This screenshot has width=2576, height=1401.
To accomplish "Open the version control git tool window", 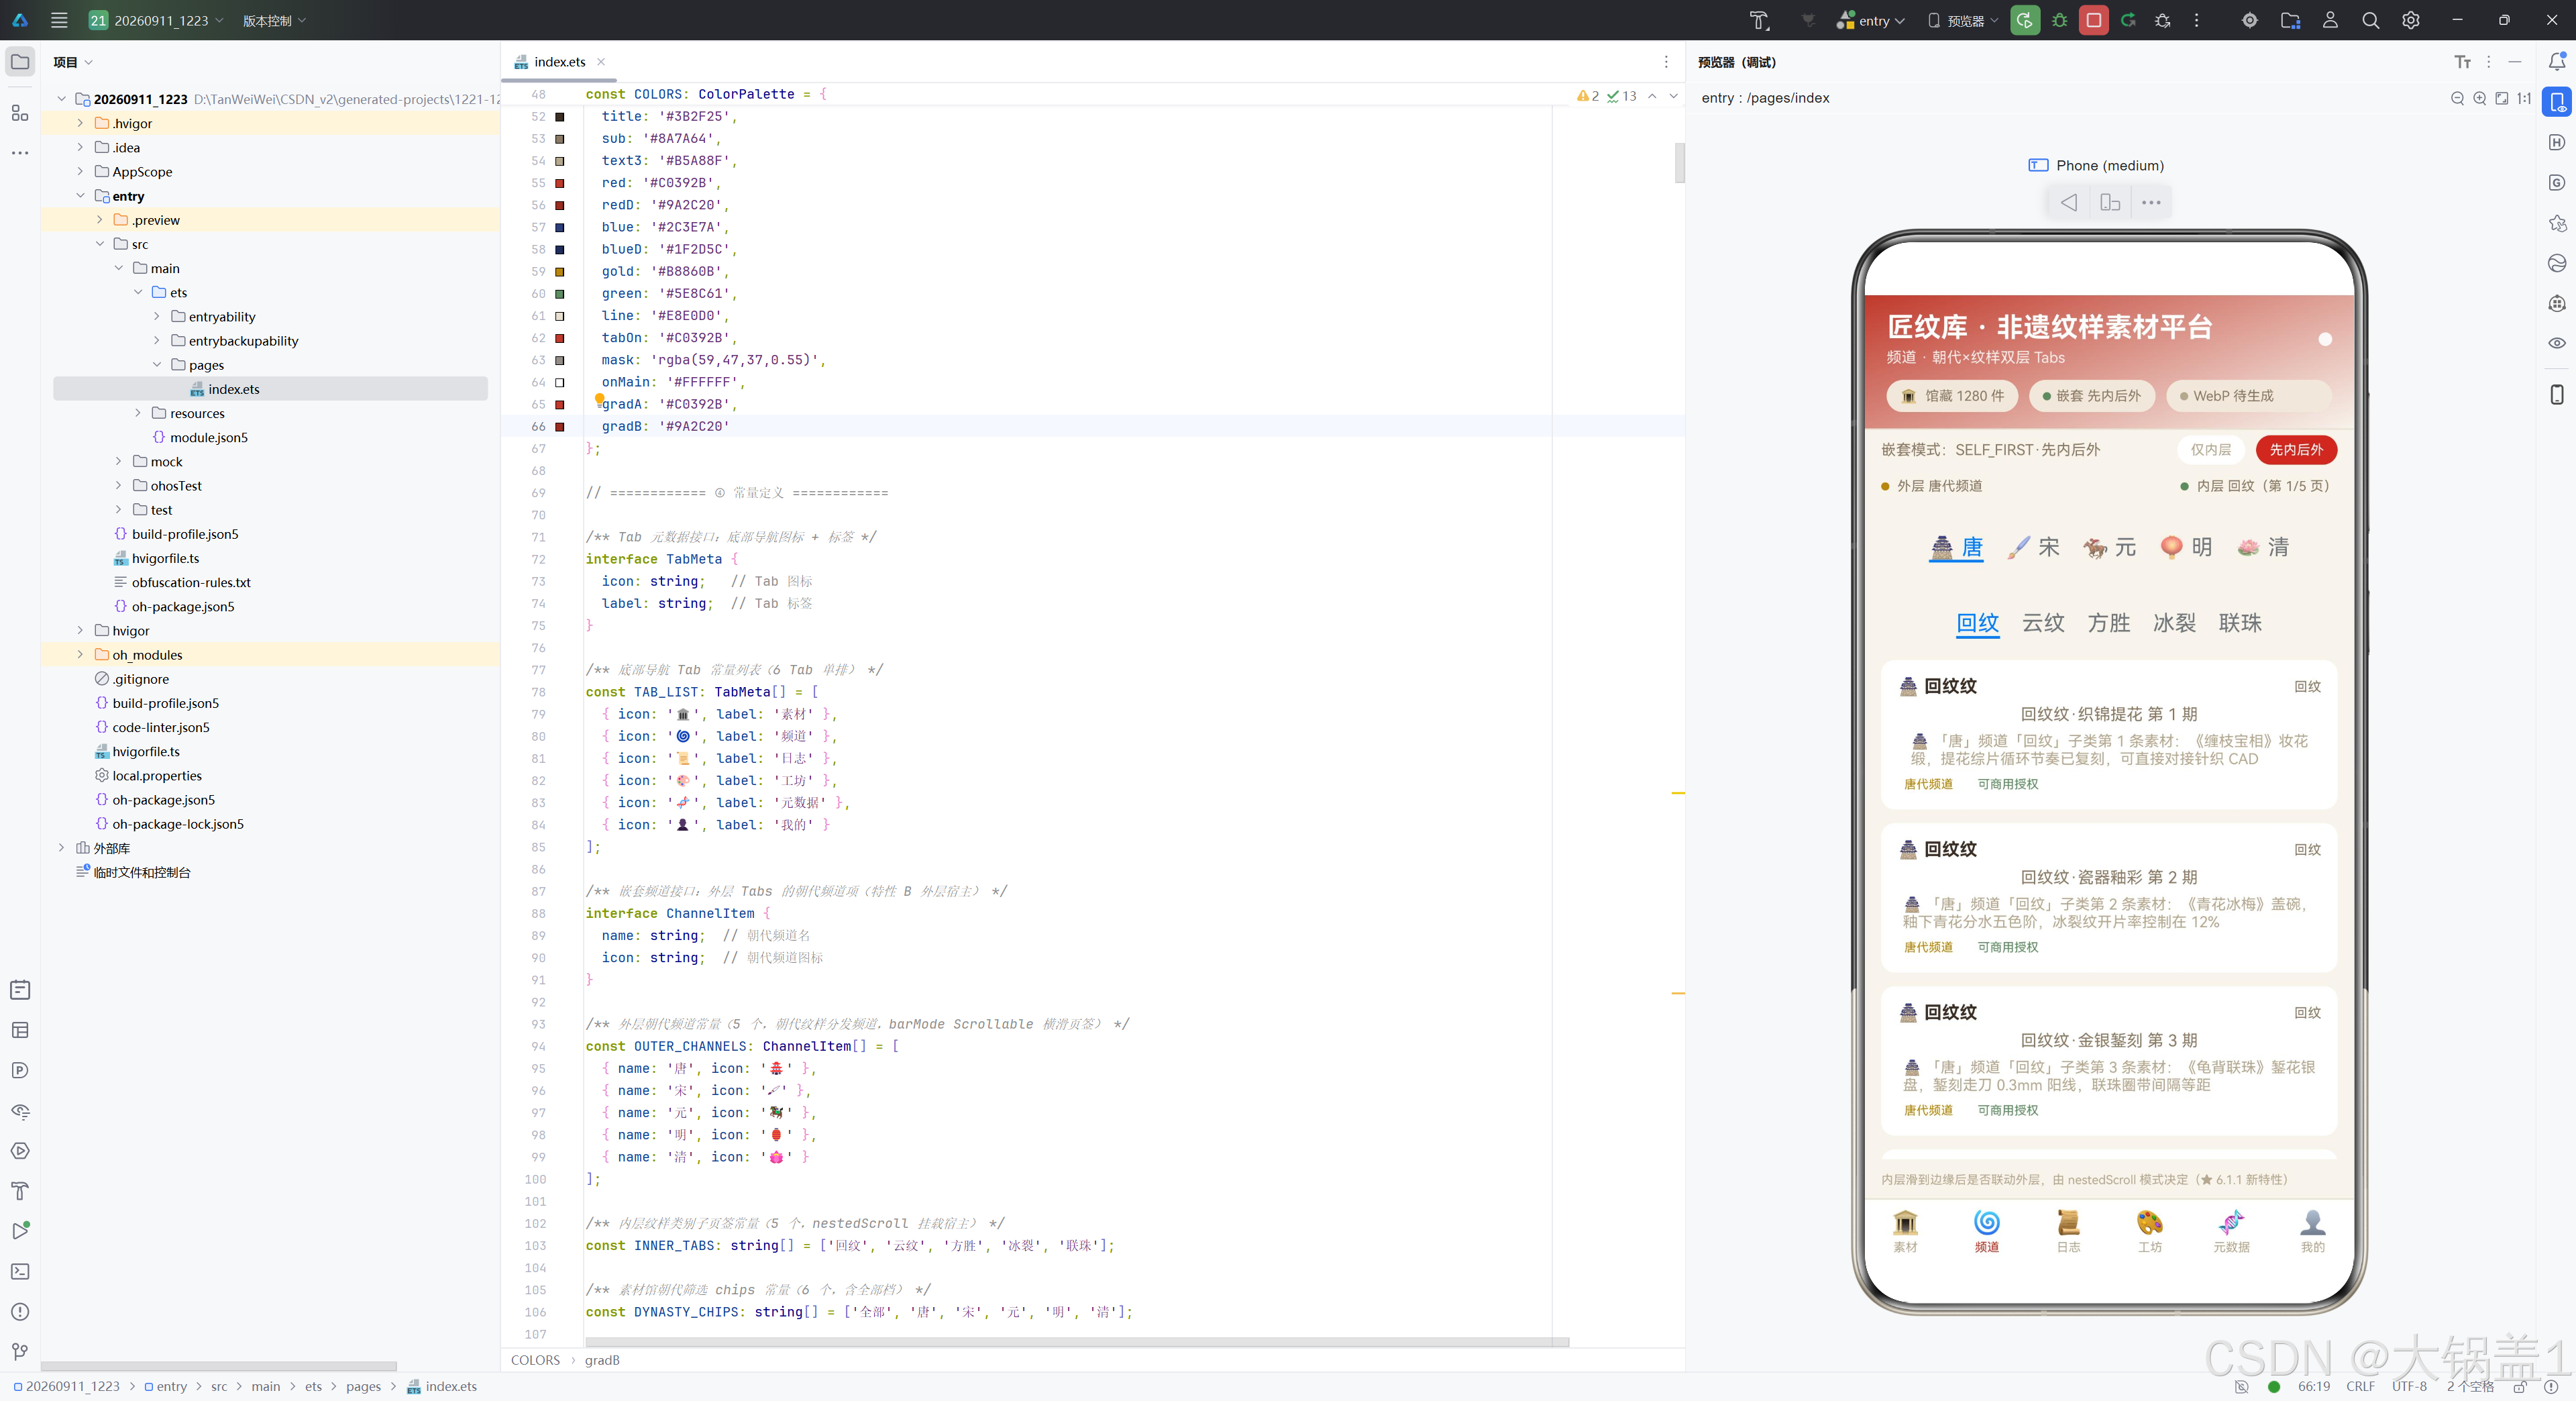I will (x=20, y=1351).
